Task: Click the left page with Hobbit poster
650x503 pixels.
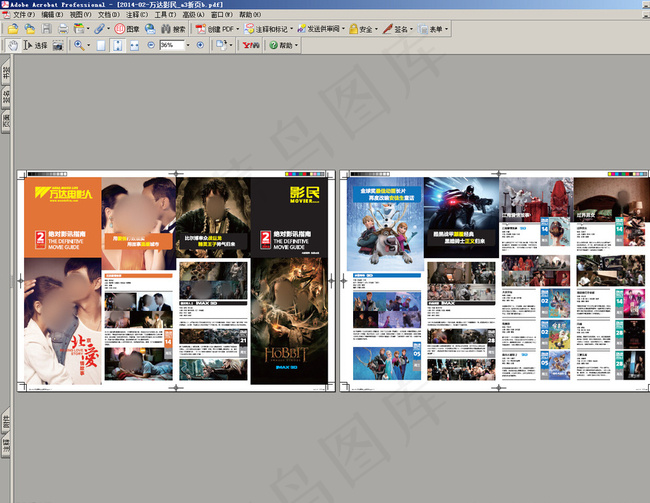Action: [176, 281]
